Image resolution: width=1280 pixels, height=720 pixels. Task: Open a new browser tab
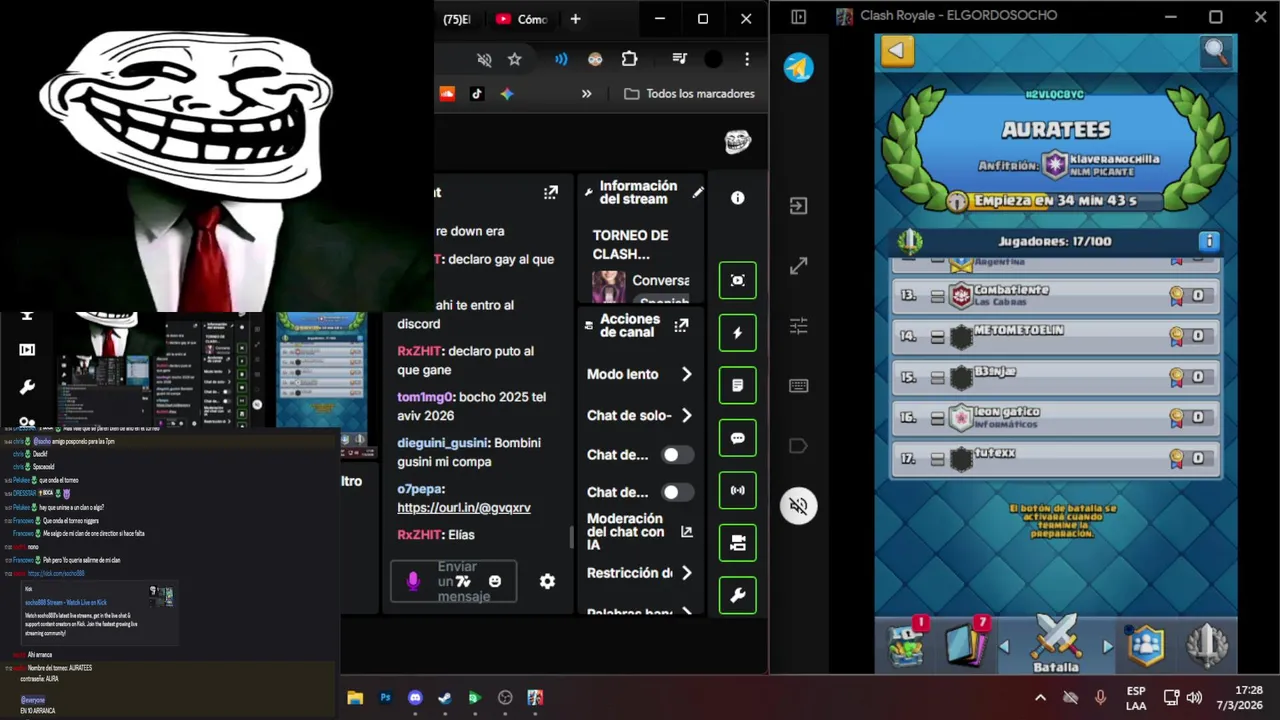(x=575, y=19)
